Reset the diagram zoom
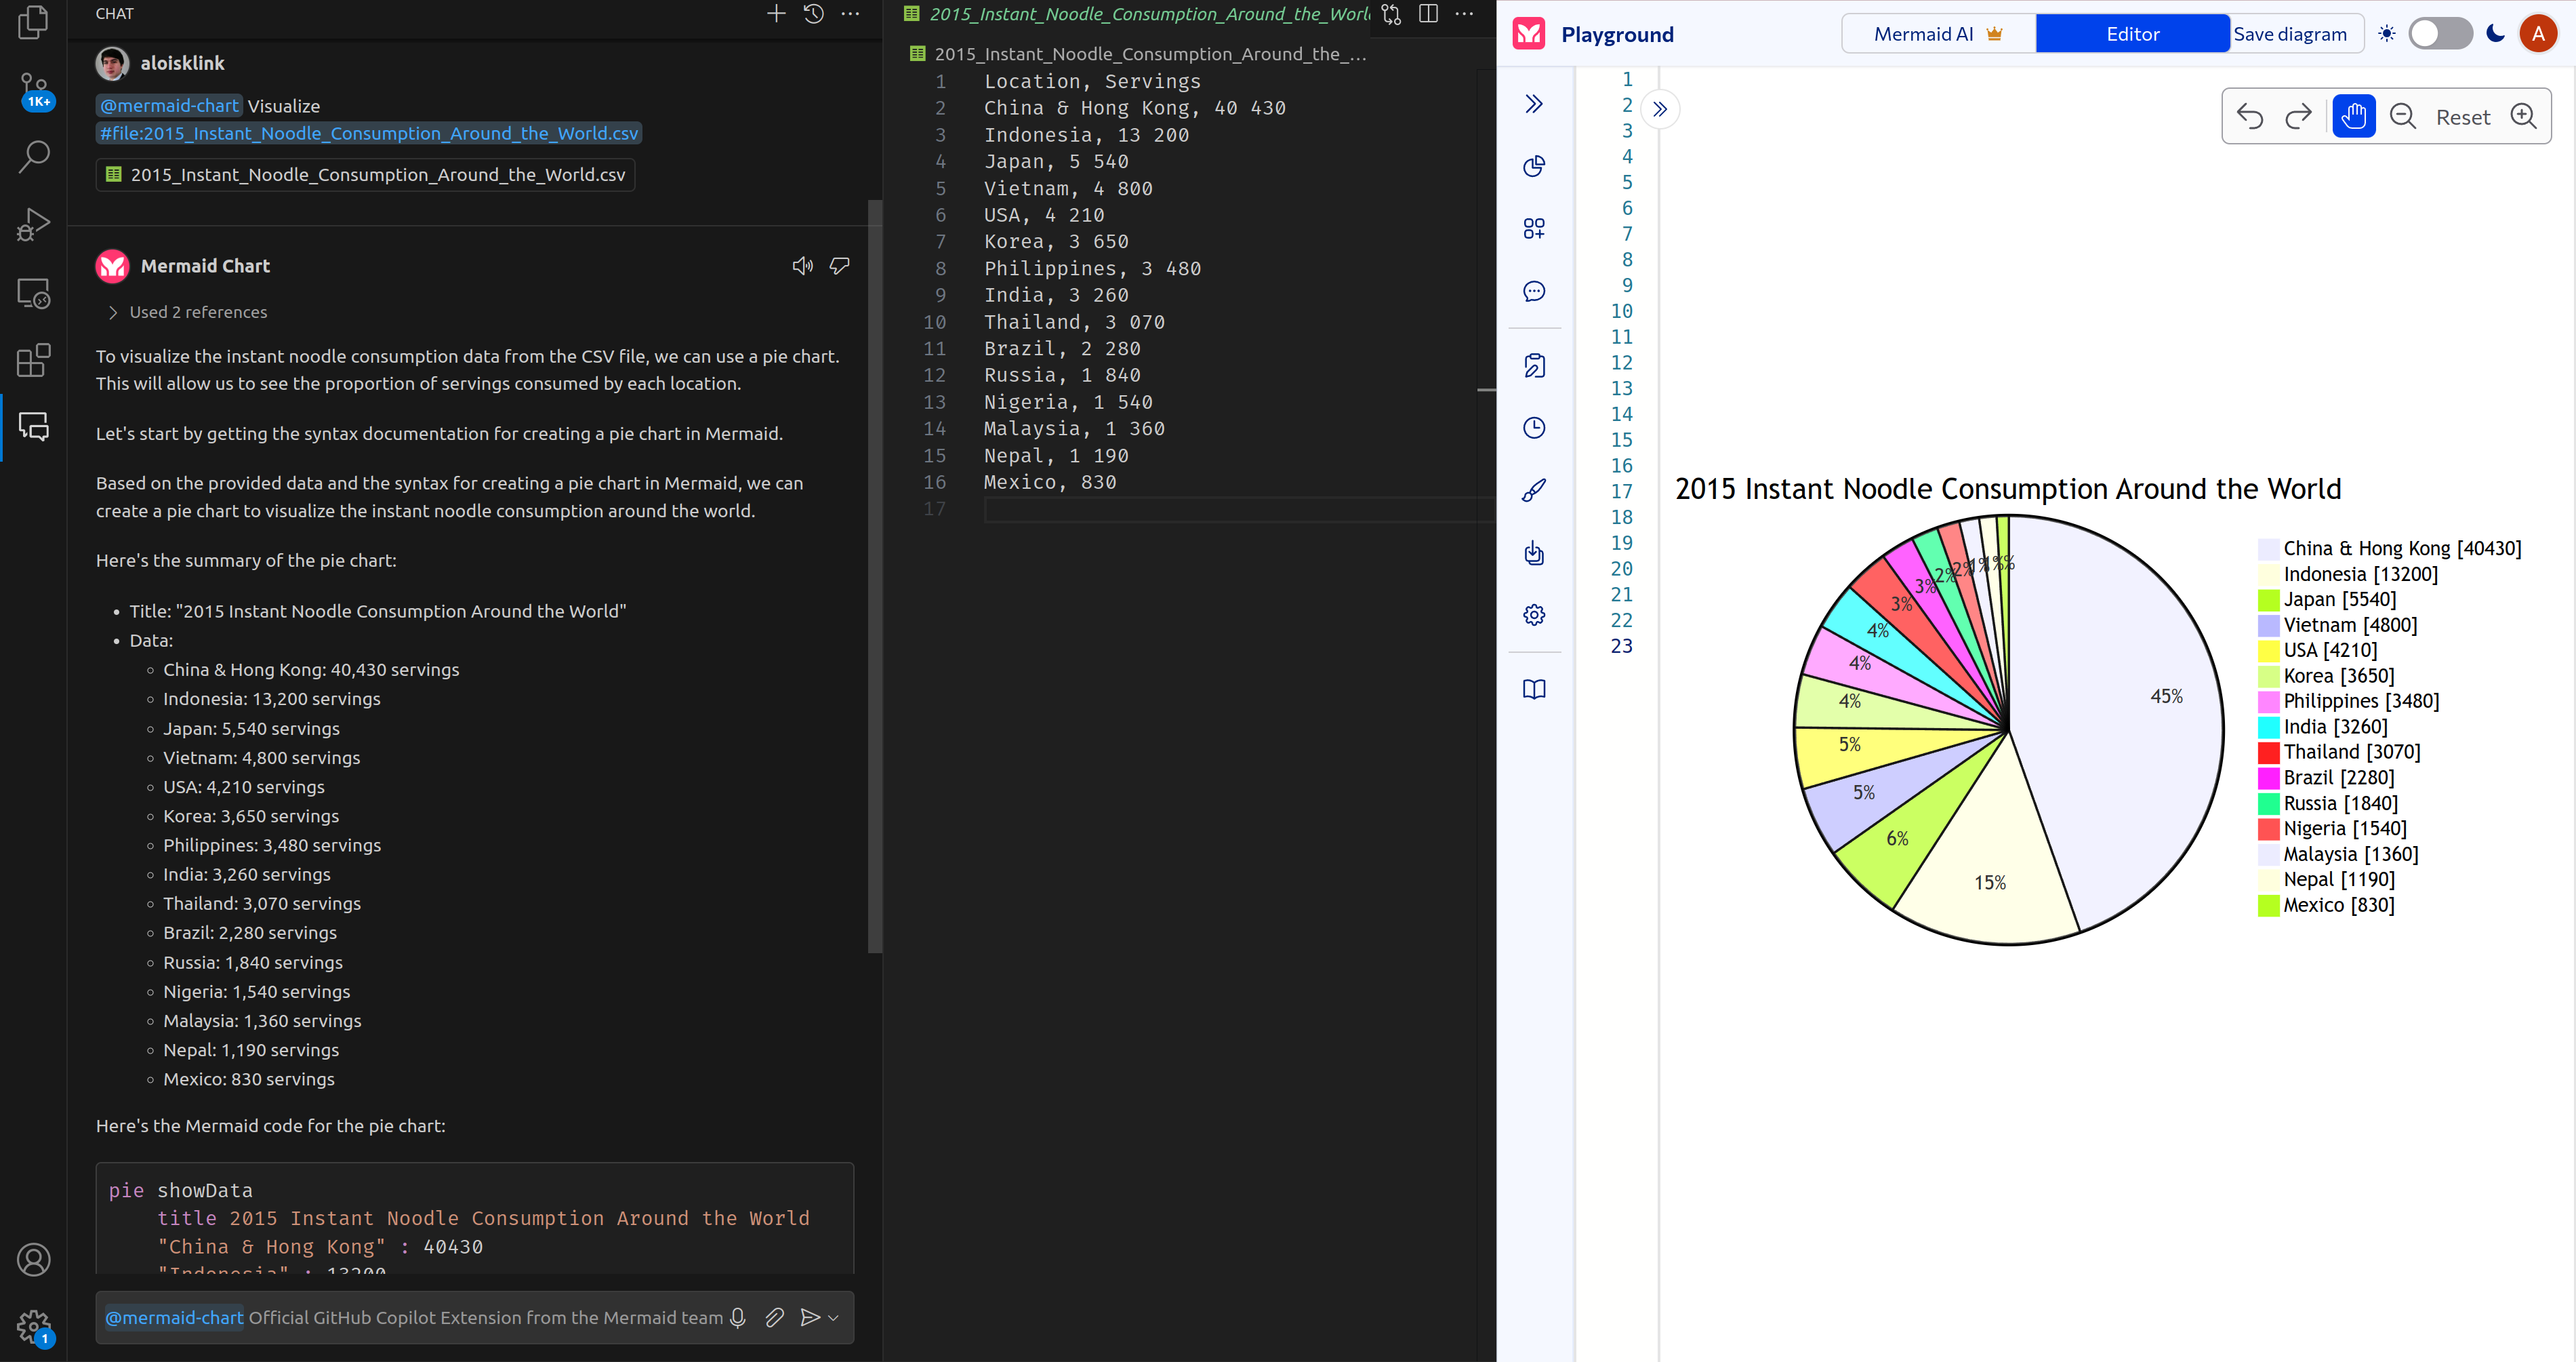 (x=2462, y=118)
